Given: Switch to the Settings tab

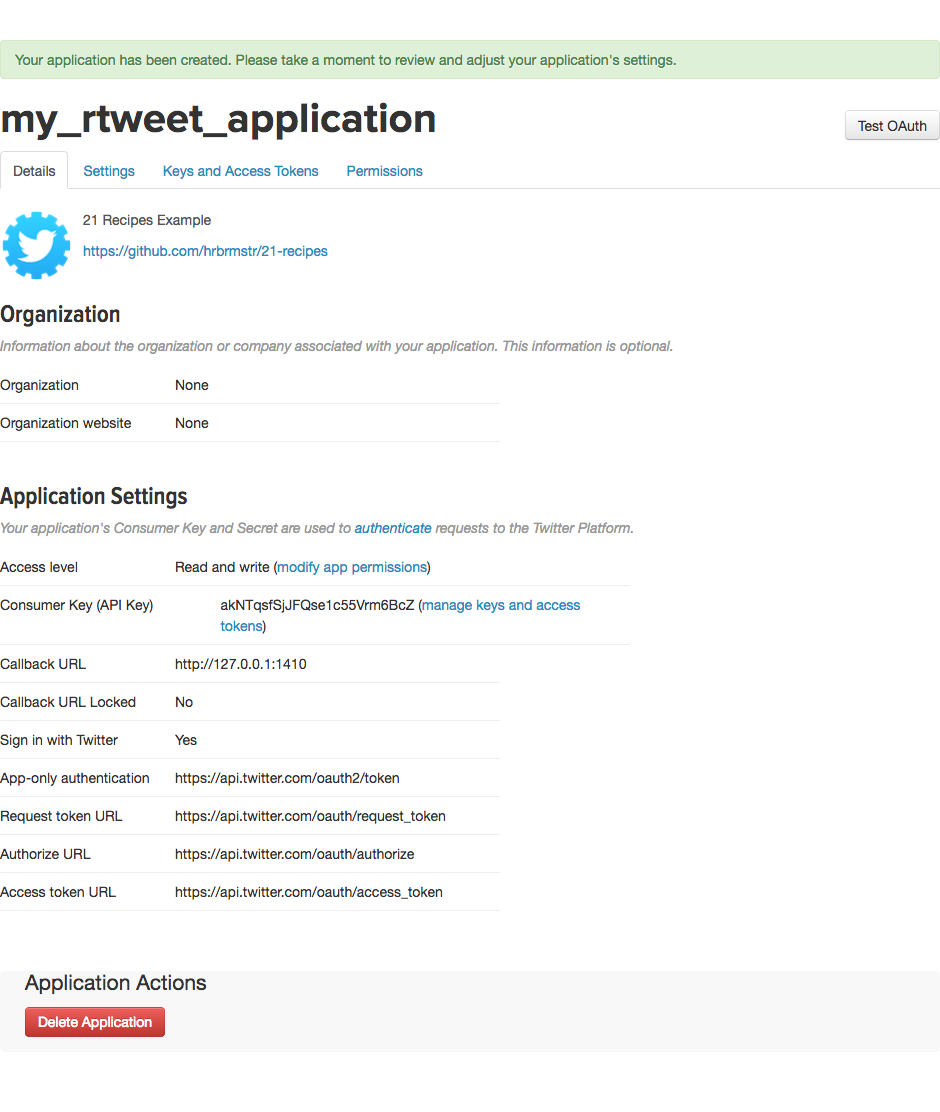Looking at the screenshot, I should click(x=109, y=171).
